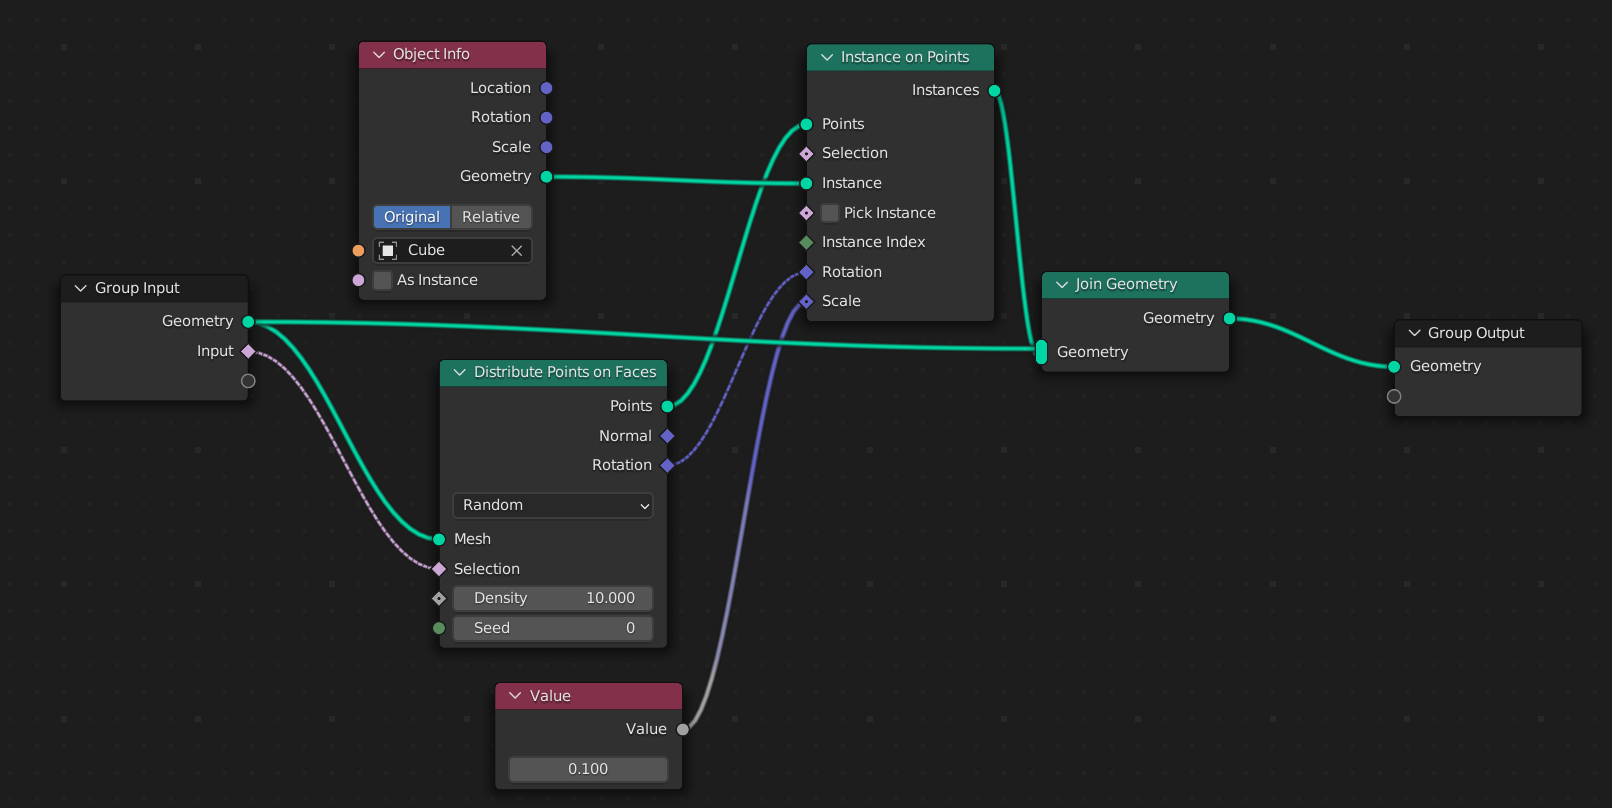Image resolution: width=1612 pixels, height=808 pixels.
Task: Collapse the Group Input node
Action: [x=81, y=288]
